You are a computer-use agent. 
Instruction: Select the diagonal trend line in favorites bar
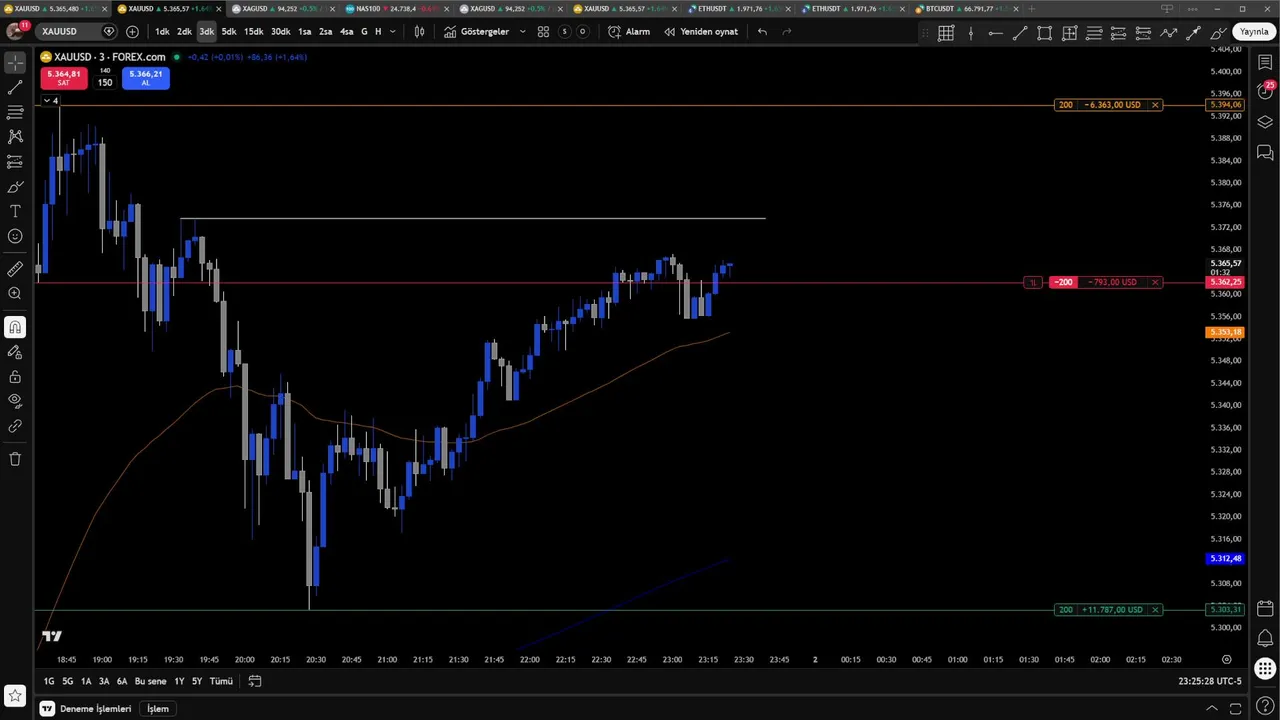(1020, 33)
